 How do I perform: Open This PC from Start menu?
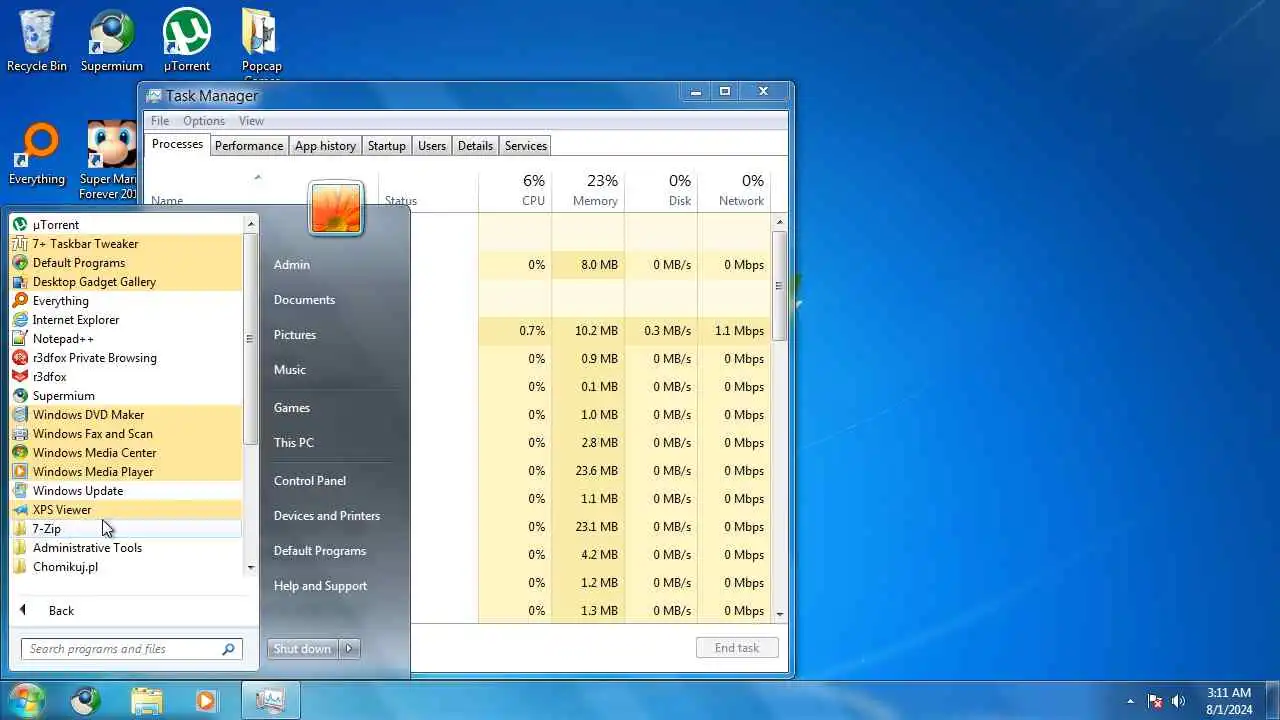coord(294,443)
